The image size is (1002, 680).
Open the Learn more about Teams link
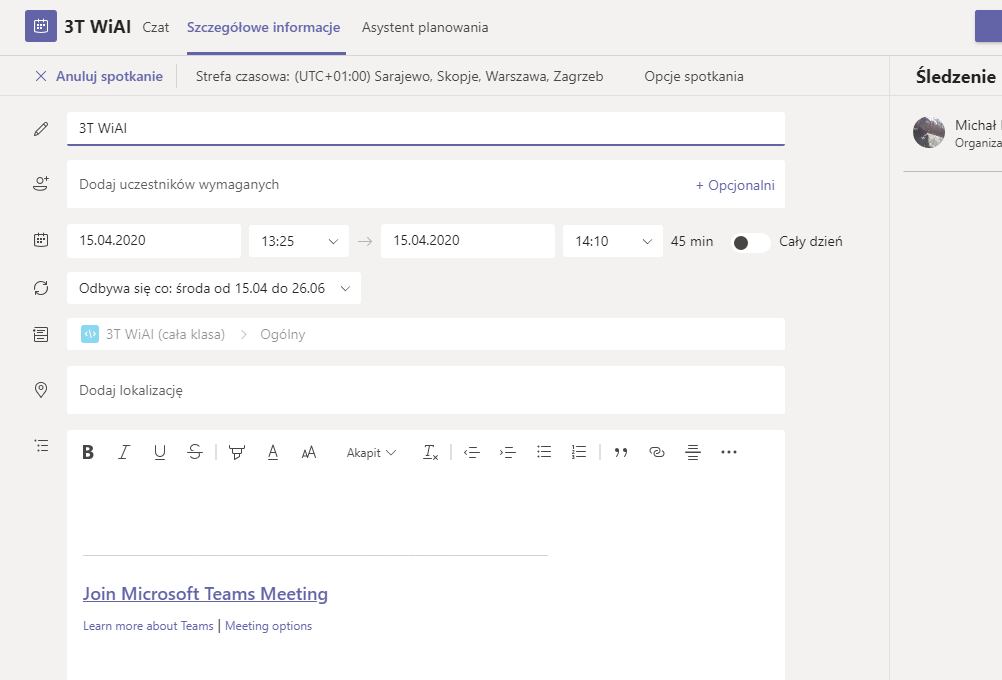(148, 626)
